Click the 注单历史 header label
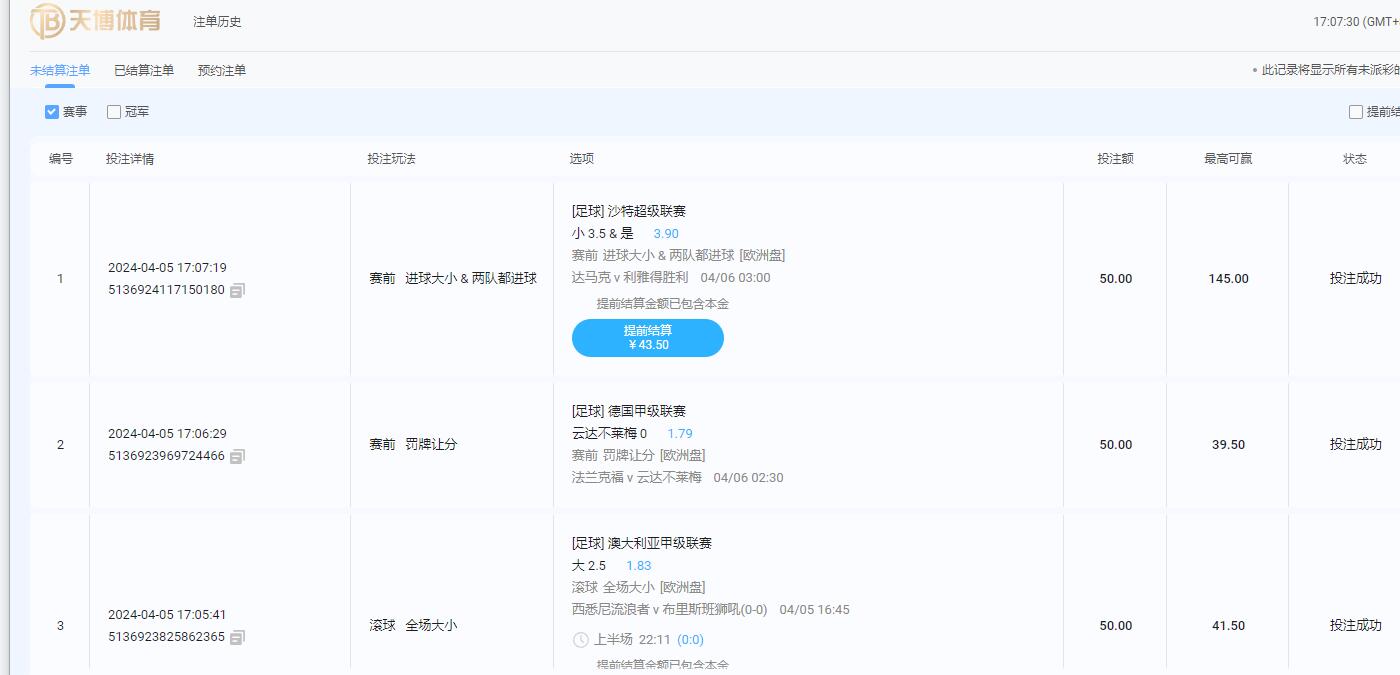This screenshot has width=1400, height=675. coord(217,21)
